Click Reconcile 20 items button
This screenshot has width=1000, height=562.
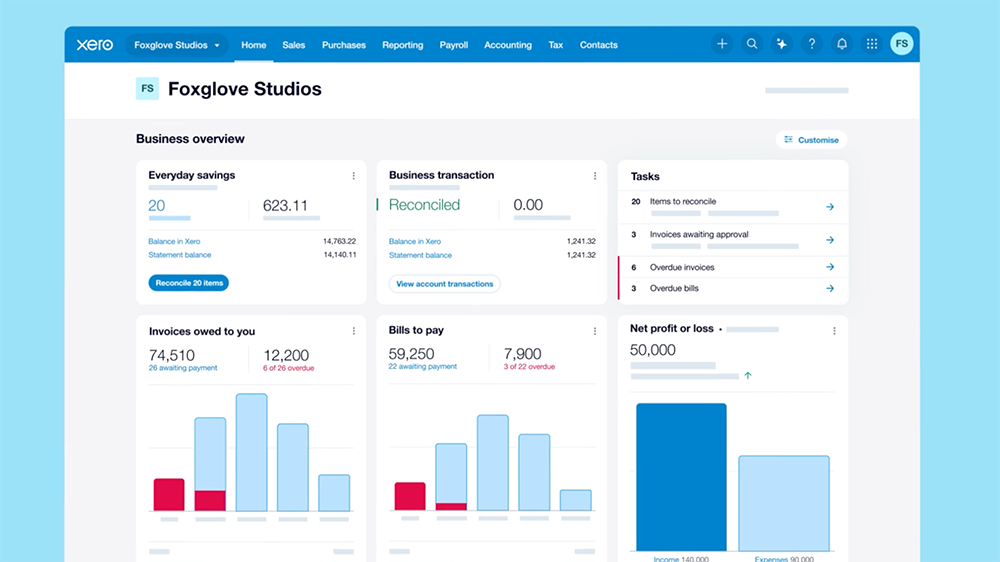(189, 283)
